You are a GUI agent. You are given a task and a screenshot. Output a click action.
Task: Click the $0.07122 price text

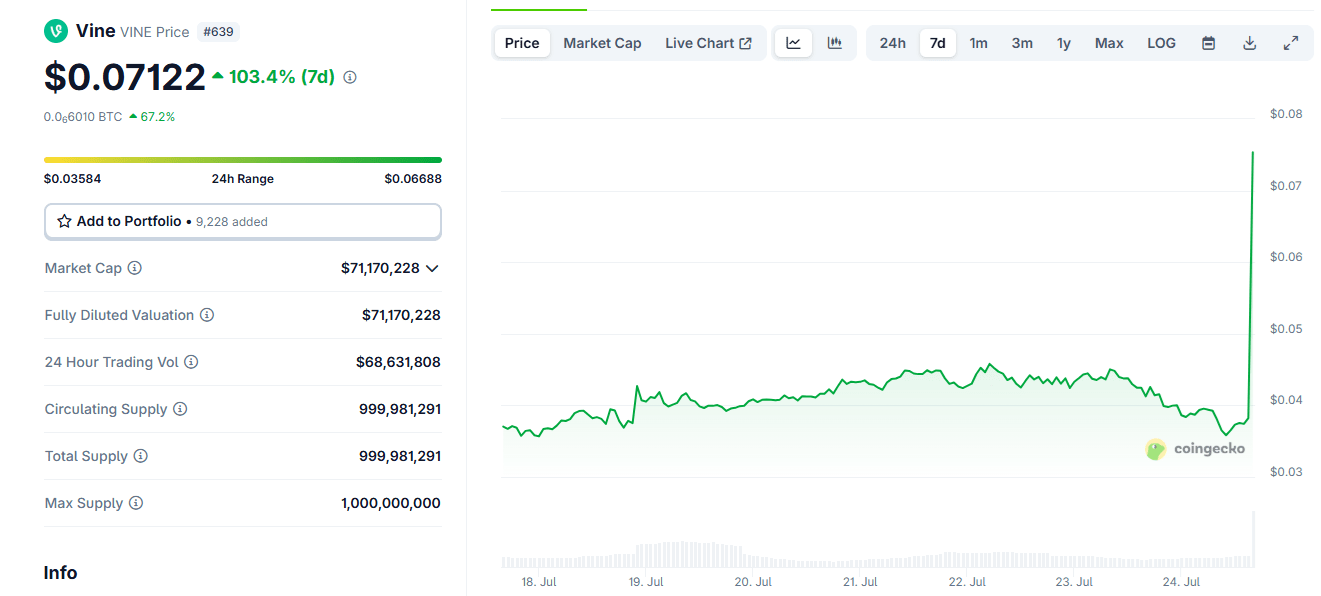pos(125,77)
